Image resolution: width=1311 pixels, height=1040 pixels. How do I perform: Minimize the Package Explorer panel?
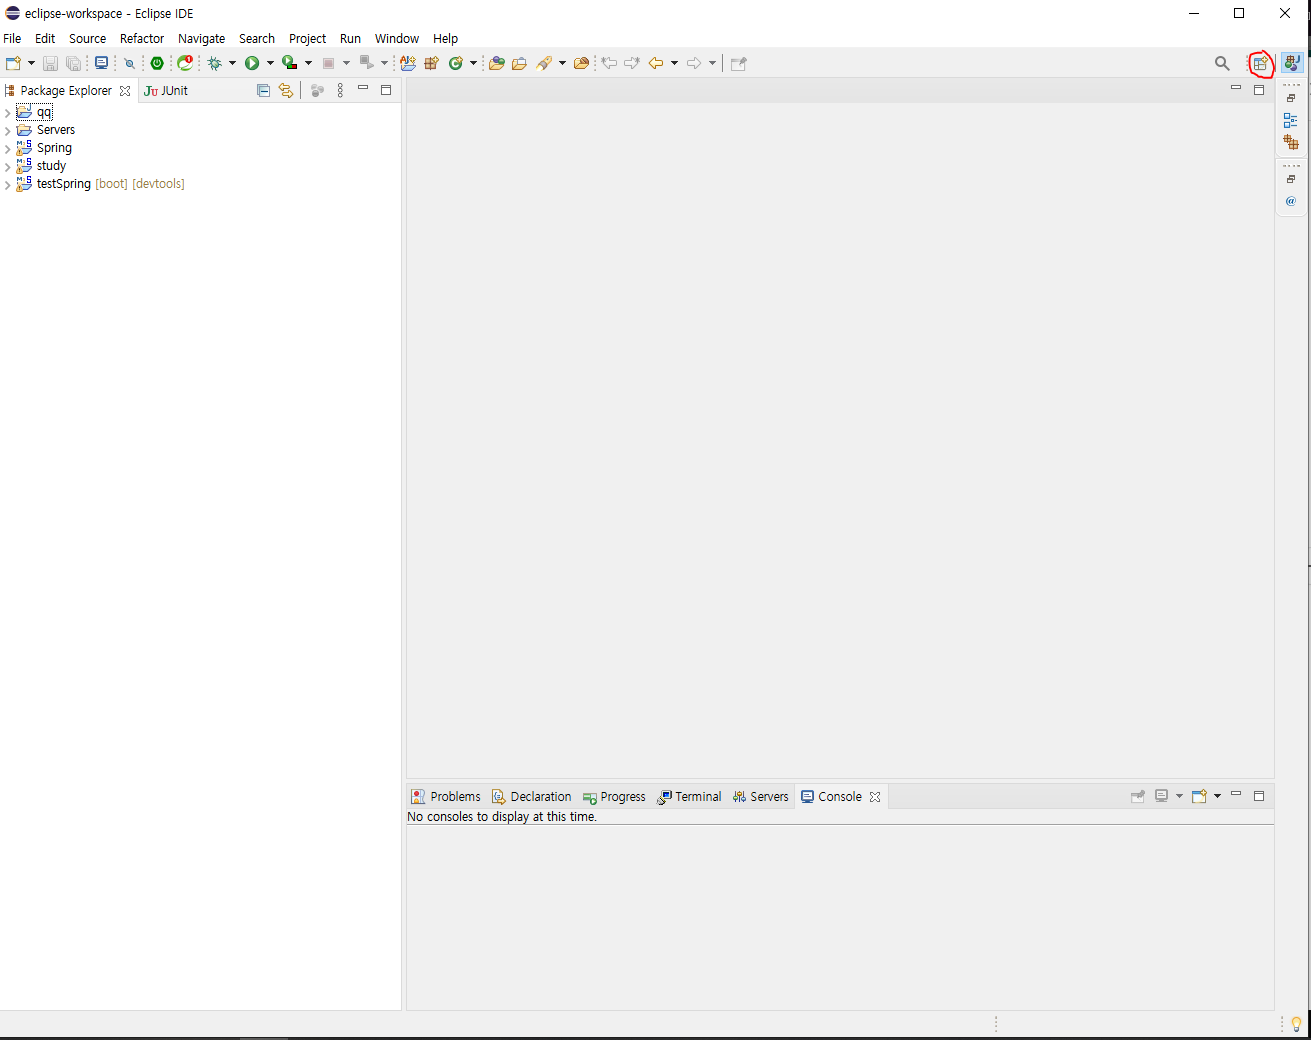point(363,89)
